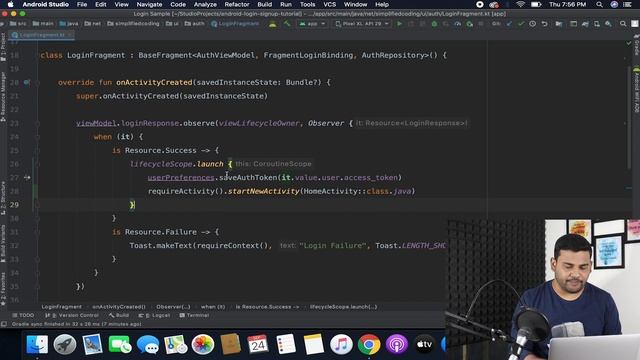Open the Navigate menu

click(x=149, y=4)
